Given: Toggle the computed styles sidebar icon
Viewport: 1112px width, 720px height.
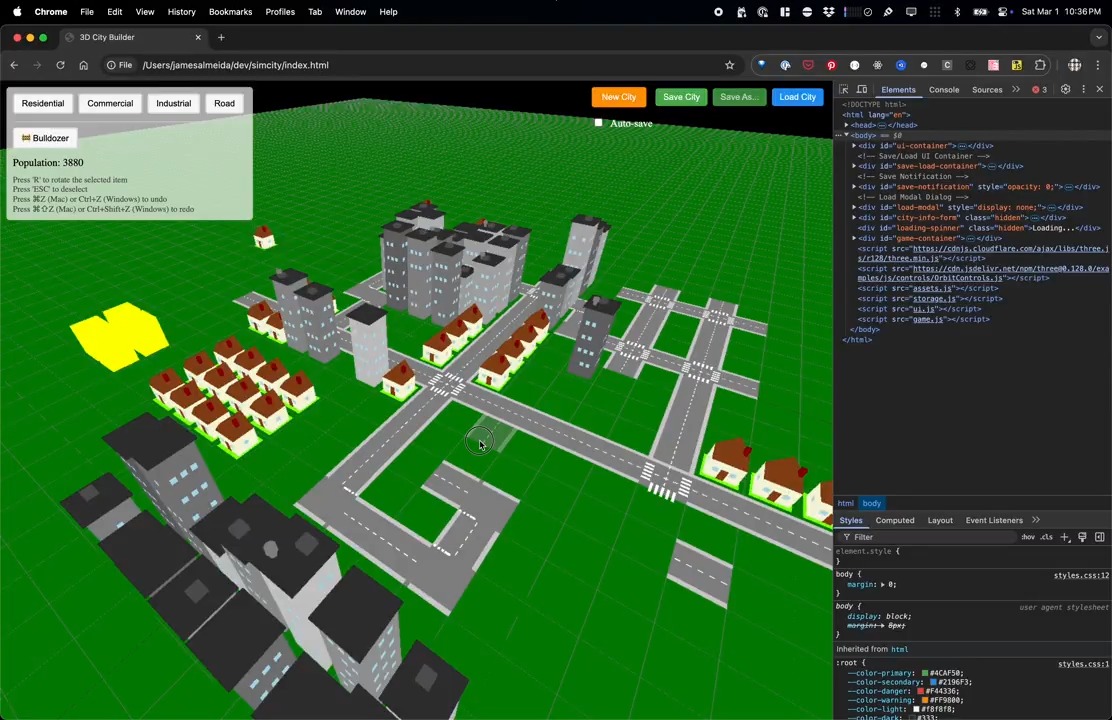Looking at the screenshot, I should [1100, 537].
